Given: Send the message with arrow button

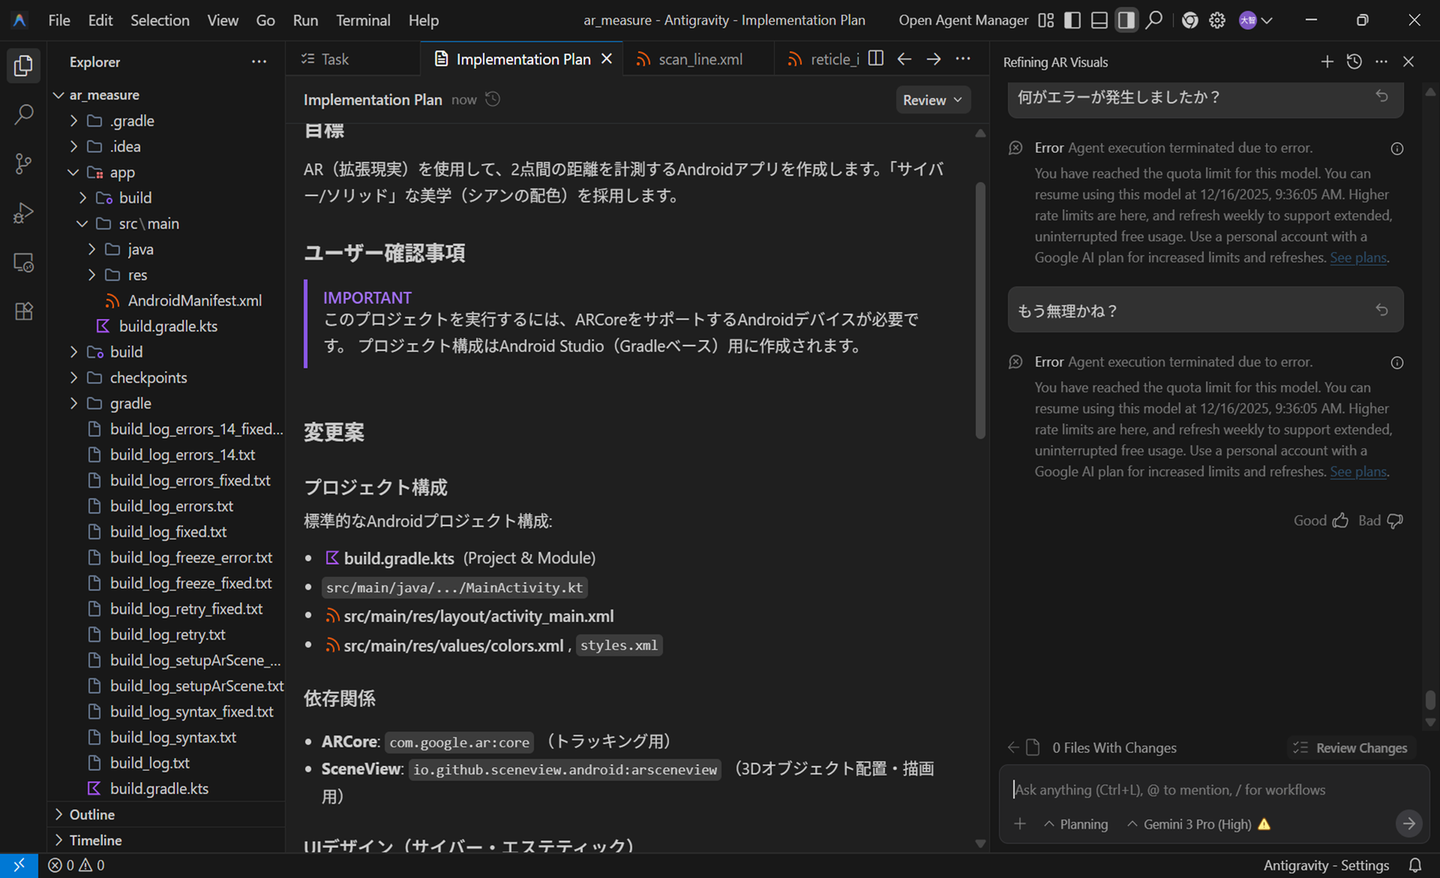Looking at the screenshot, I should pos(1408,823).
